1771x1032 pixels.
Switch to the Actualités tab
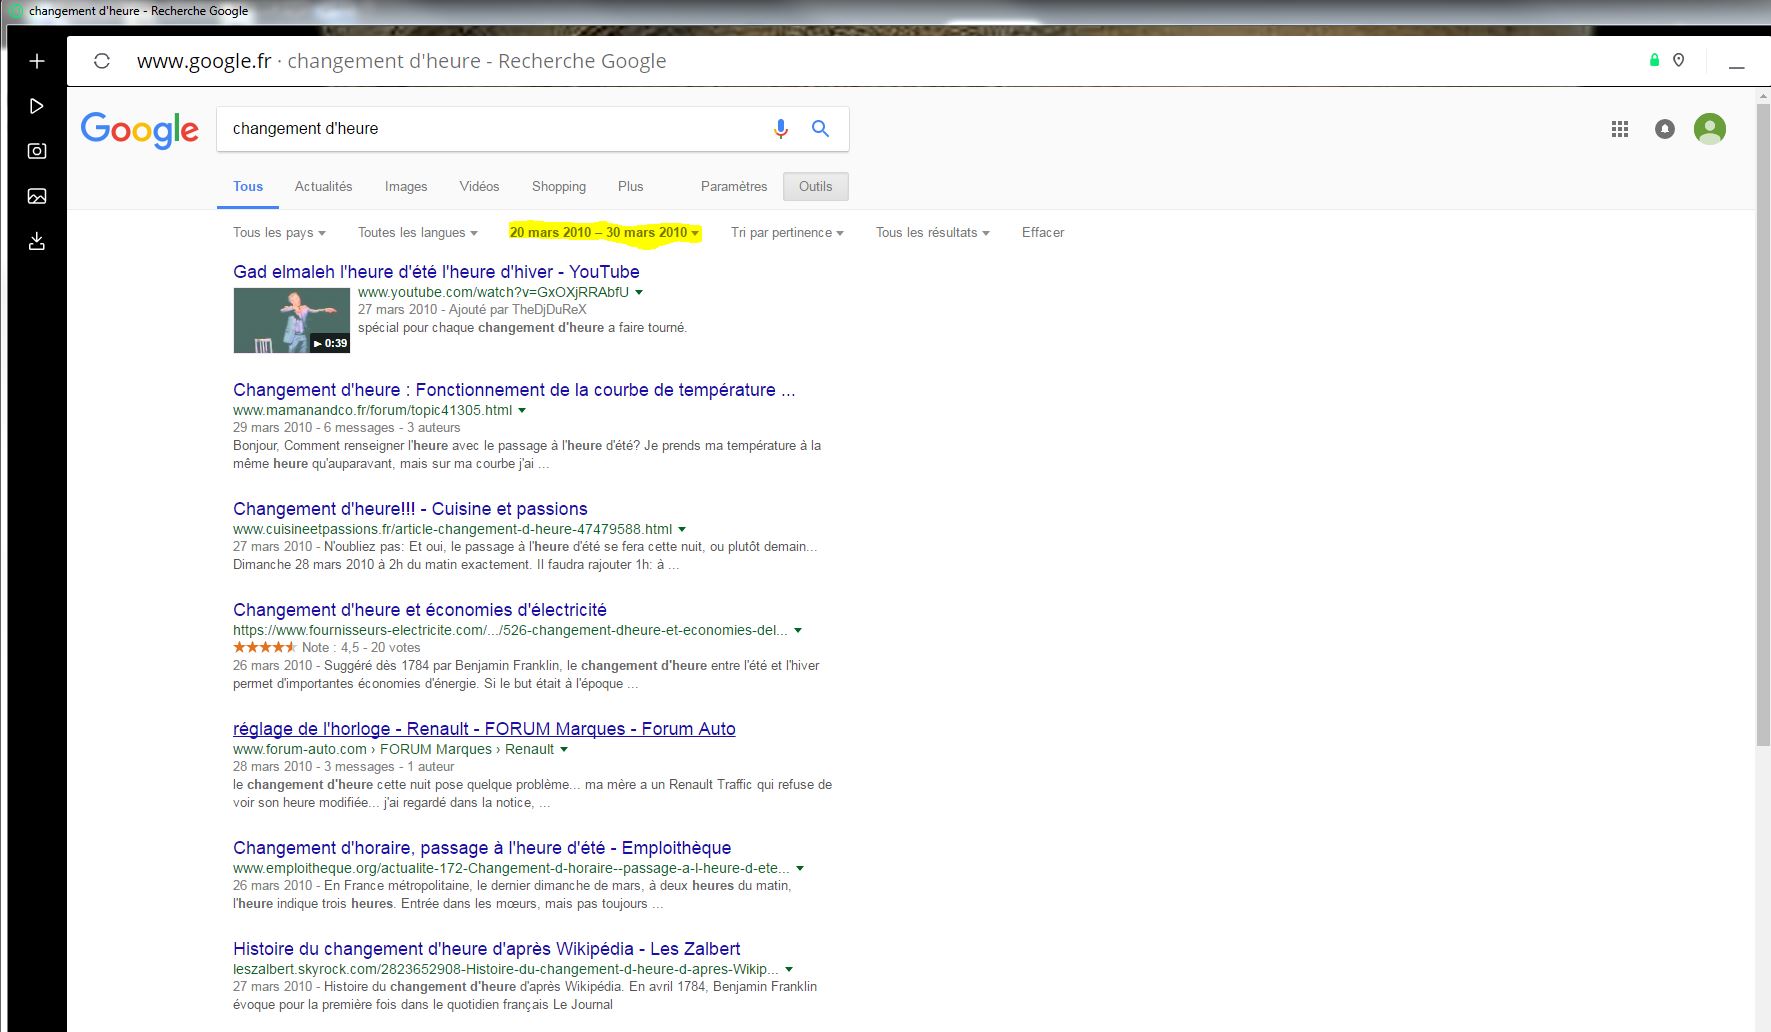click(323, 187)
